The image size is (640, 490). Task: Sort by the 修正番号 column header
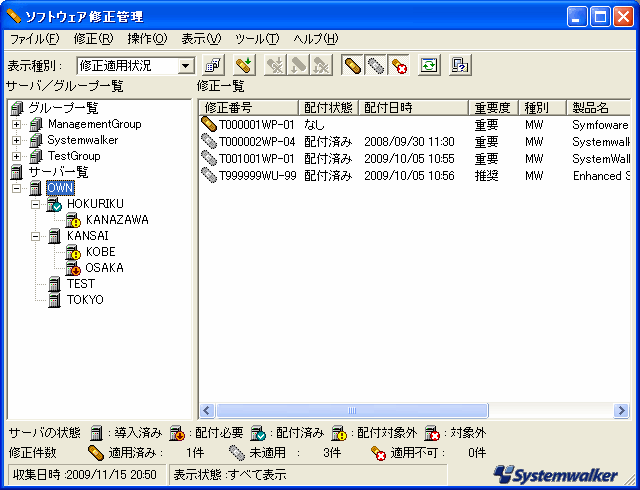(249, 108)
